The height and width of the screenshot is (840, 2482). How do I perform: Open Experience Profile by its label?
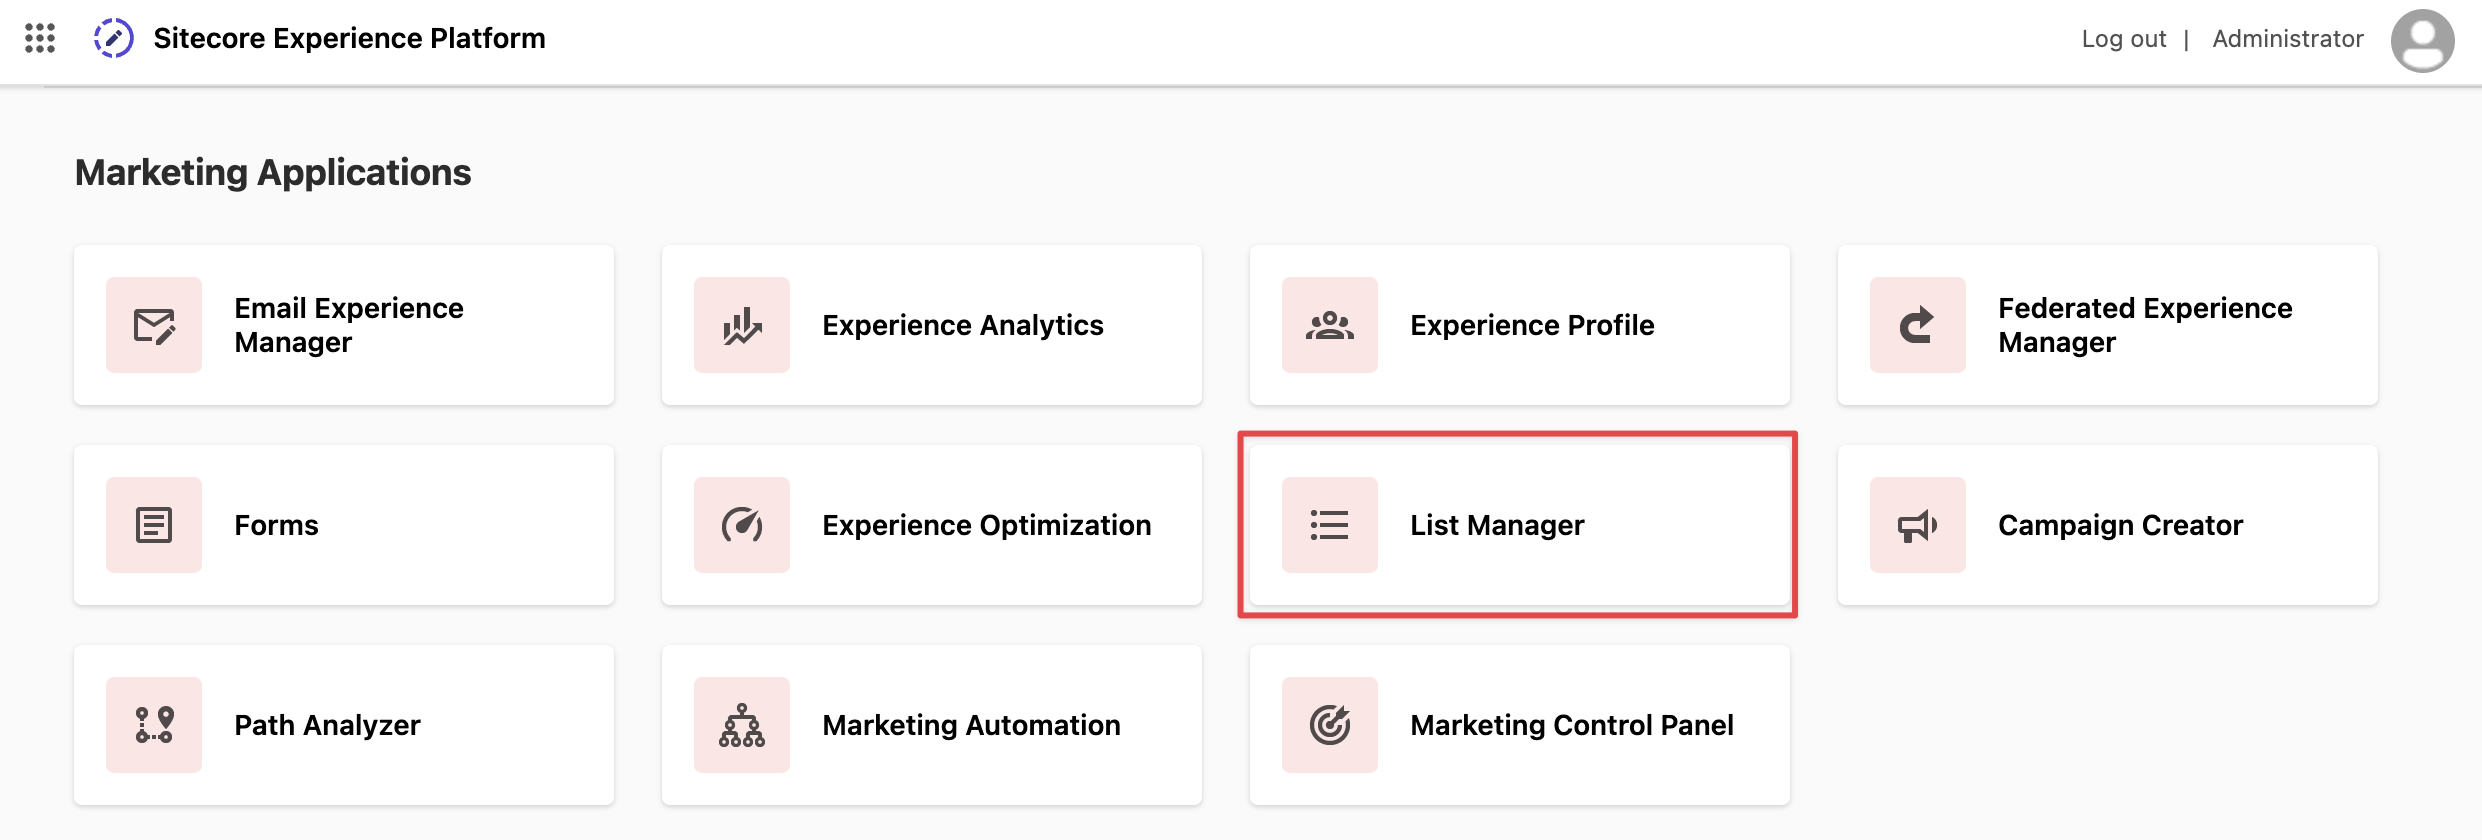1532,325
